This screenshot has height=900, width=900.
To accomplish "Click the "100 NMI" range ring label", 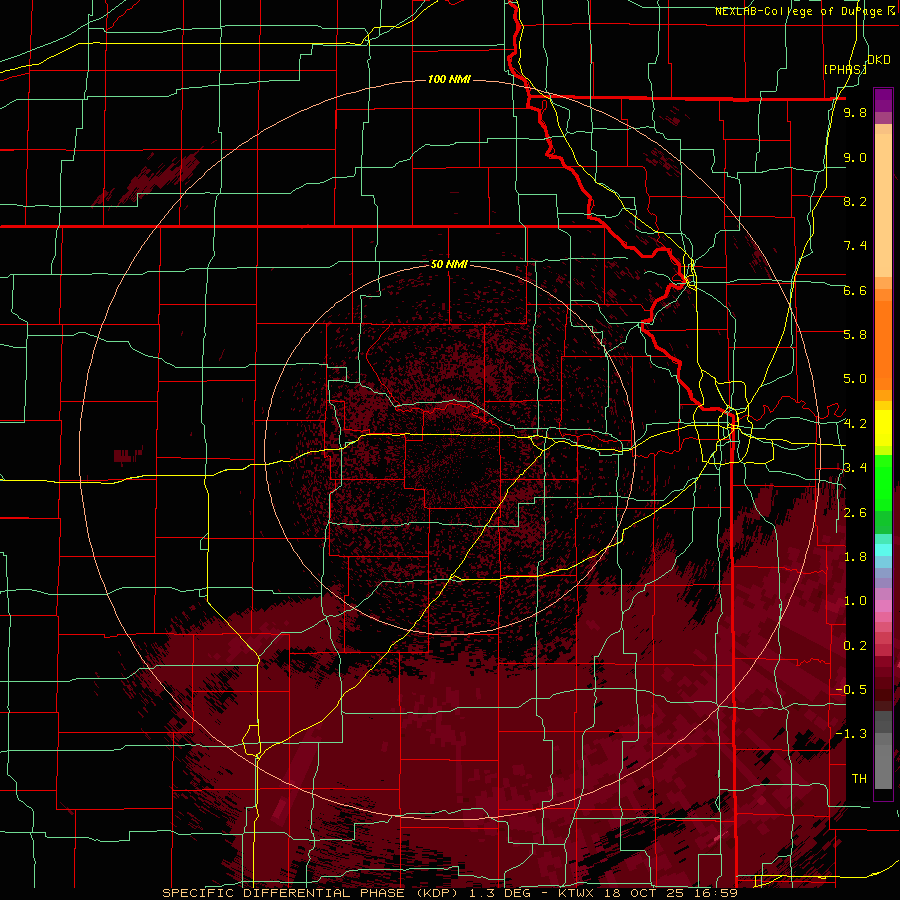I will (x=449, y=79).
